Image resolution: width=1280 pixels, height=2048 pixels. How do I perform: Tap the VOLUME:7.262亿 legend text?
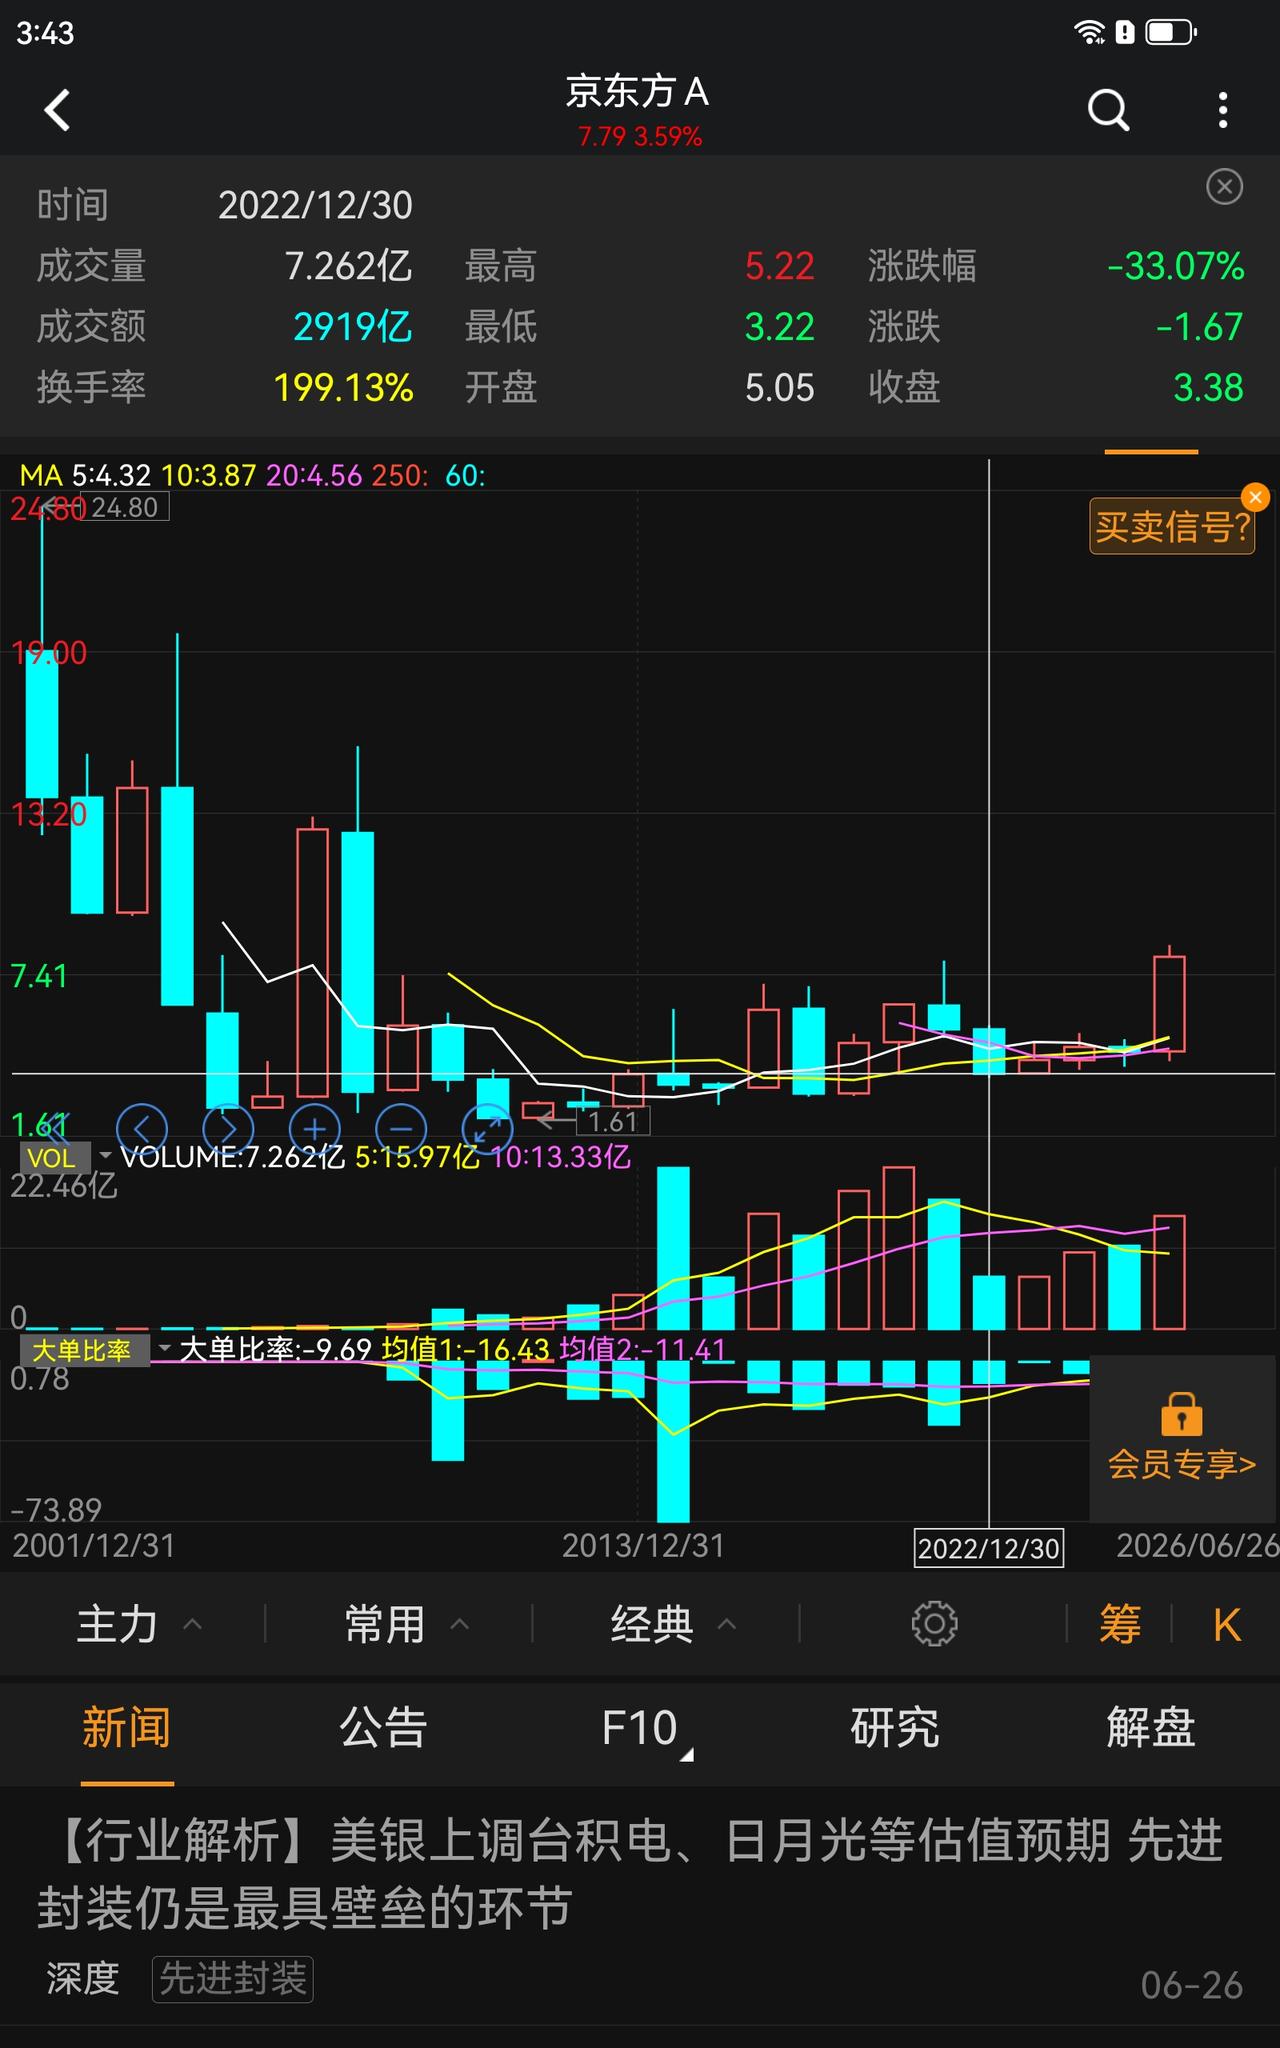click(232, 1157)
